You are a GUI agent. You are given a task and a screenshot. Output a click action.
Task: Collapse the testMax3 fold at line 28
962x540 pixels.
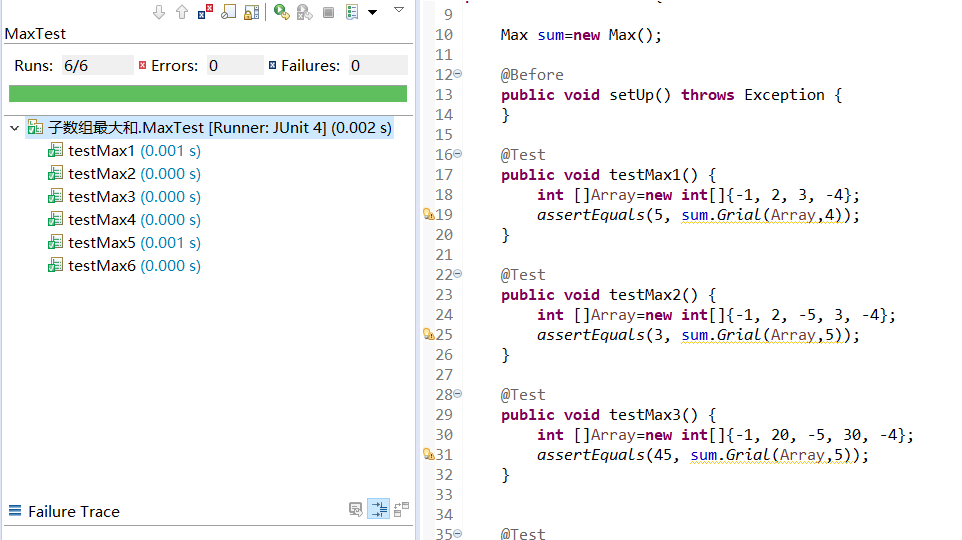tap(458, 393)
